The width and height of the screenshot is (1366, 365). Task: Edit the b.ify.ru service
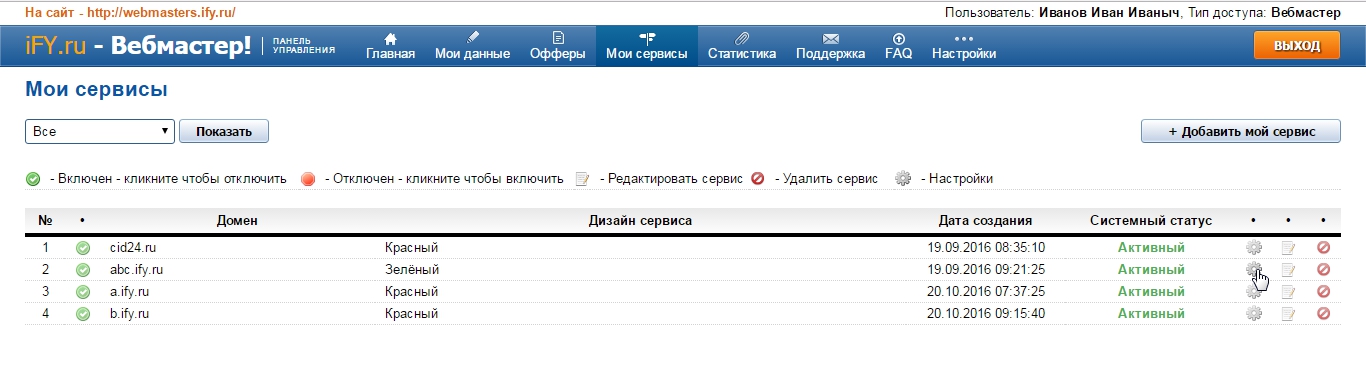pos(1289,313)
